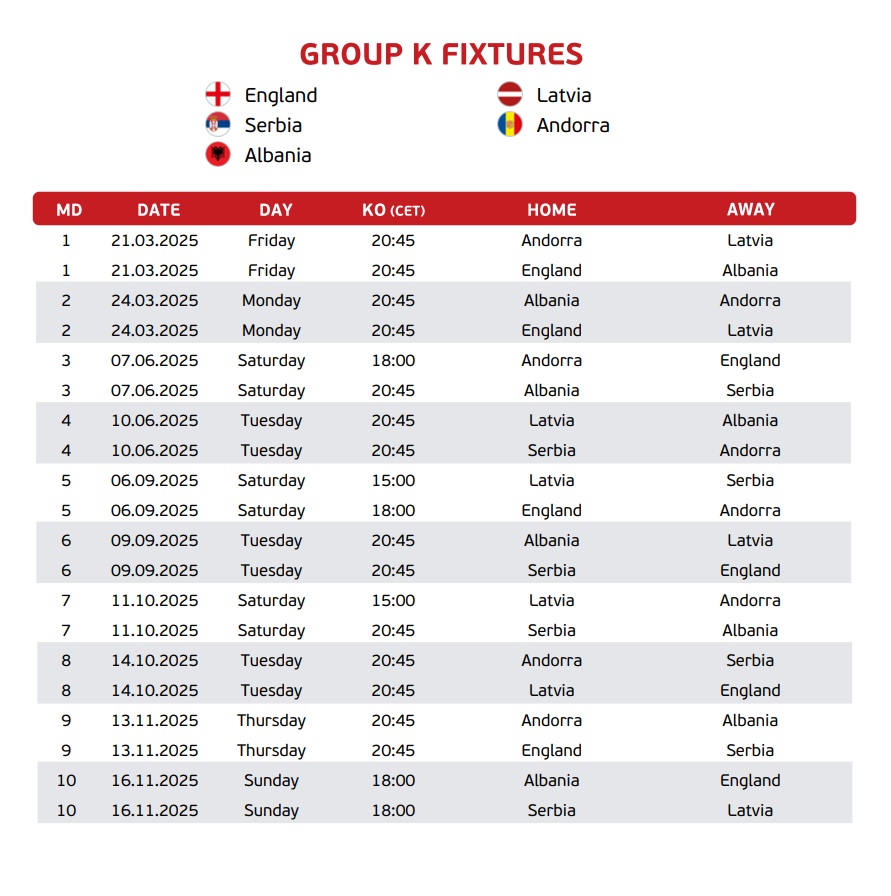Click the England flag icon
The width and height of the screenshot is (891, 896).
tap(218, 95)
